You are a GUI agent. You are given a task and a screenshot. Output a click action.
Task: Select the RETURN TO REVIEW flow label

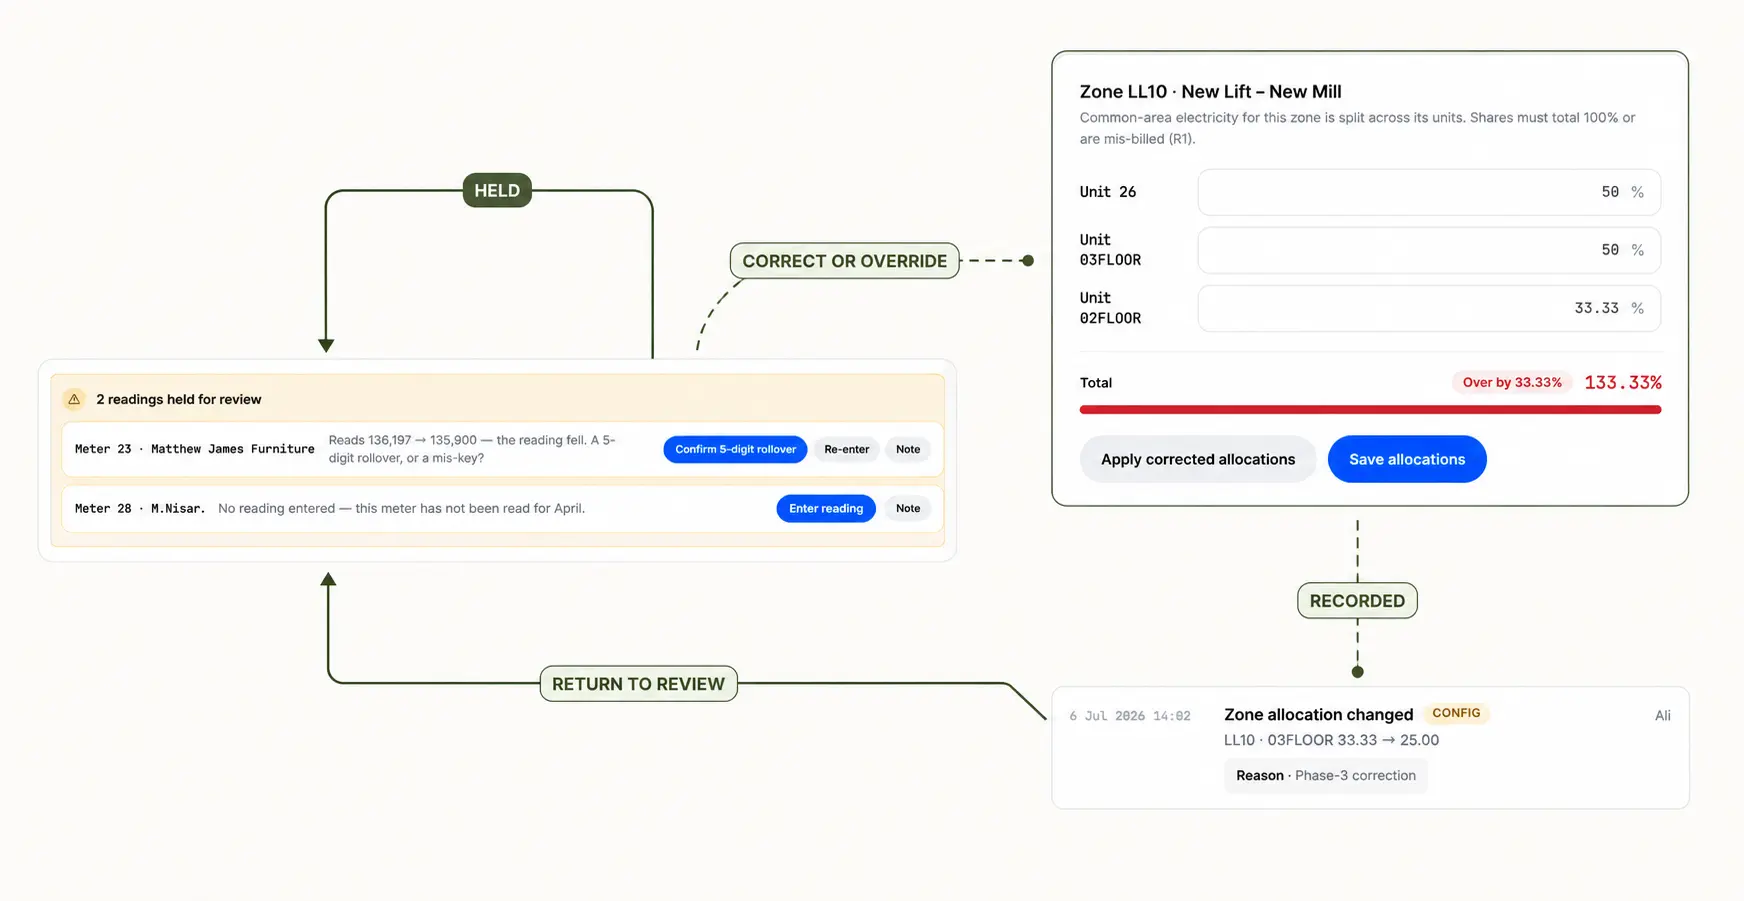pos(639,684)
